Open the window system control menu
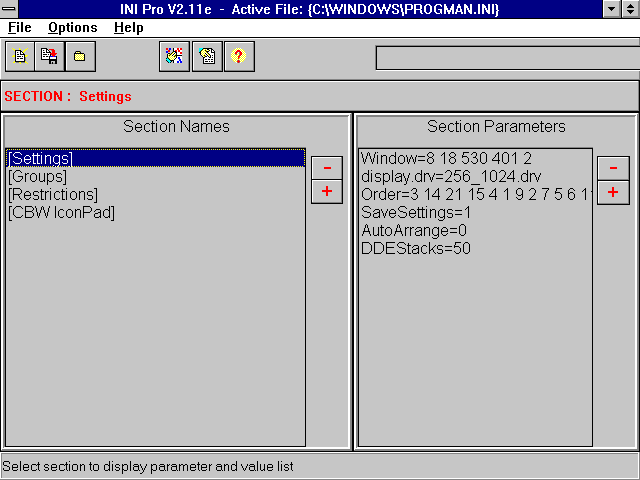The height and width of the screenshot is (480, 640). (x=11, y=9)
